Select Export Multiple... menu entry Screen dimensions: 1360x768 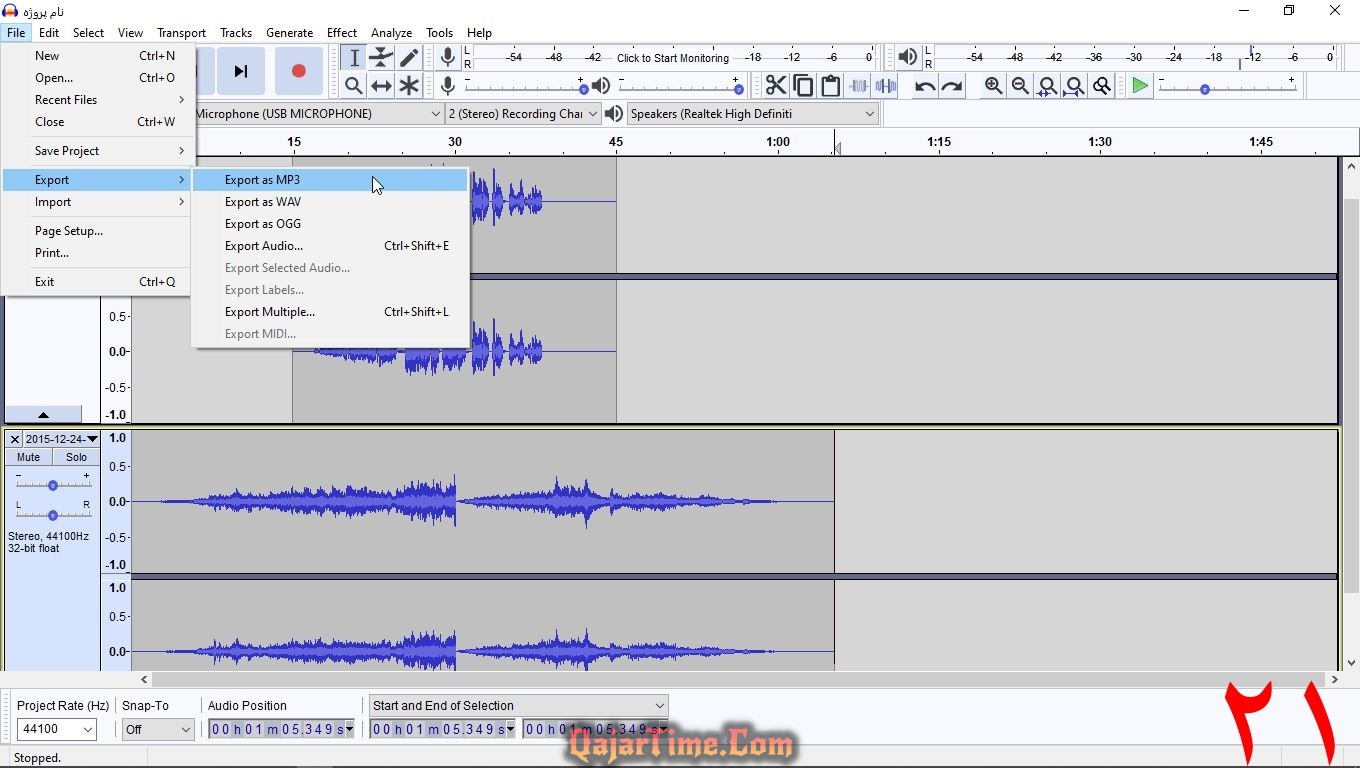[x=270, y=312]
